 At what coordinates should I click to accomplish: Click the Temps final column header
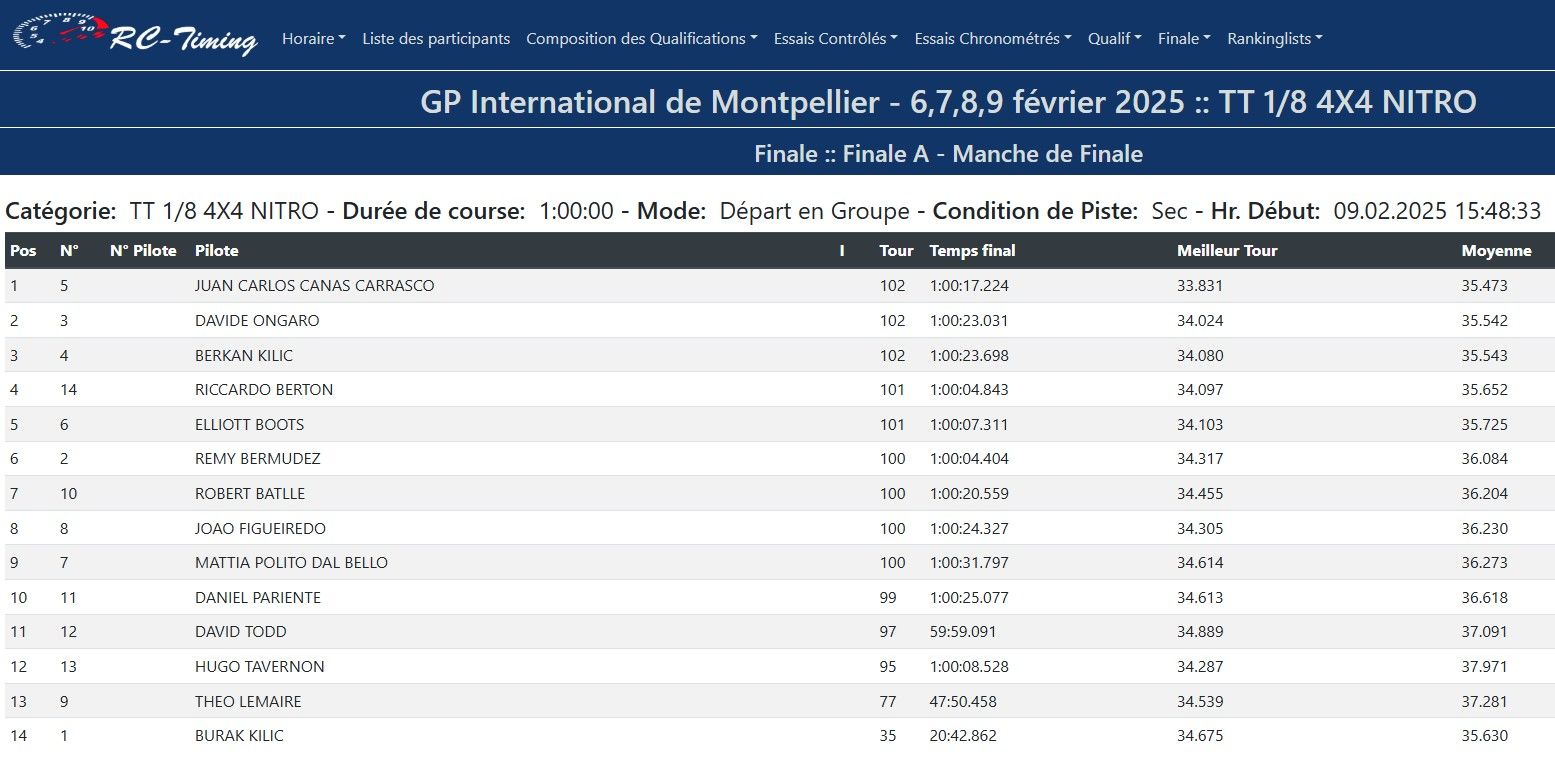[x=972, y=251]
